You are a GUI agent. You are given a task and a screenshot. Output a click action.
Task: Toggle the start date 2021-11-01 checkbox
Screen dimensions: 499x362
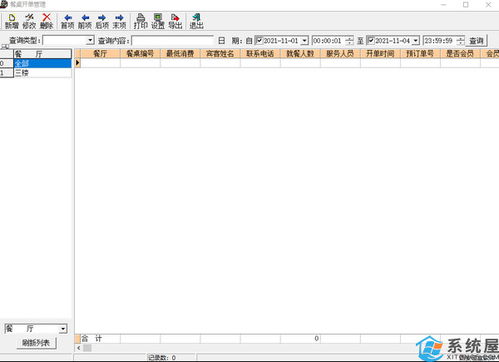(259, 41)
